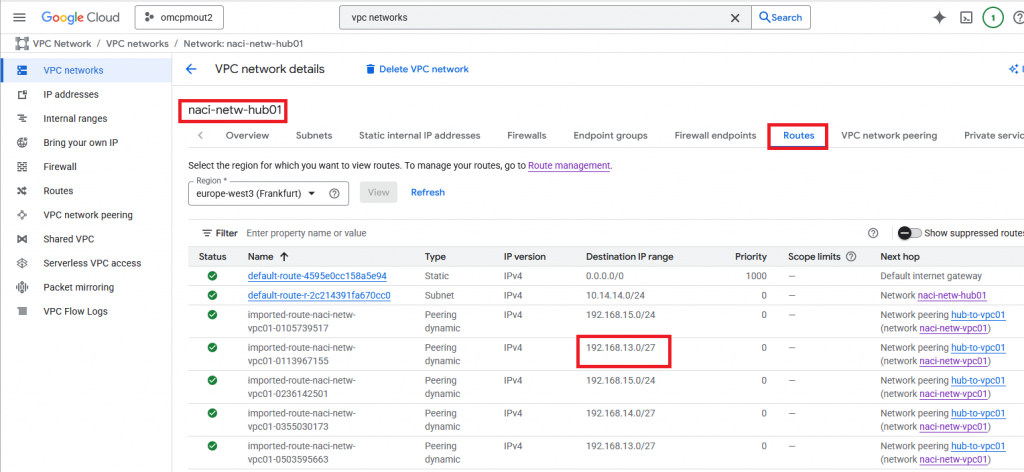
Task: Open Cloud Shell terminal icon
Action: (966, 18)
